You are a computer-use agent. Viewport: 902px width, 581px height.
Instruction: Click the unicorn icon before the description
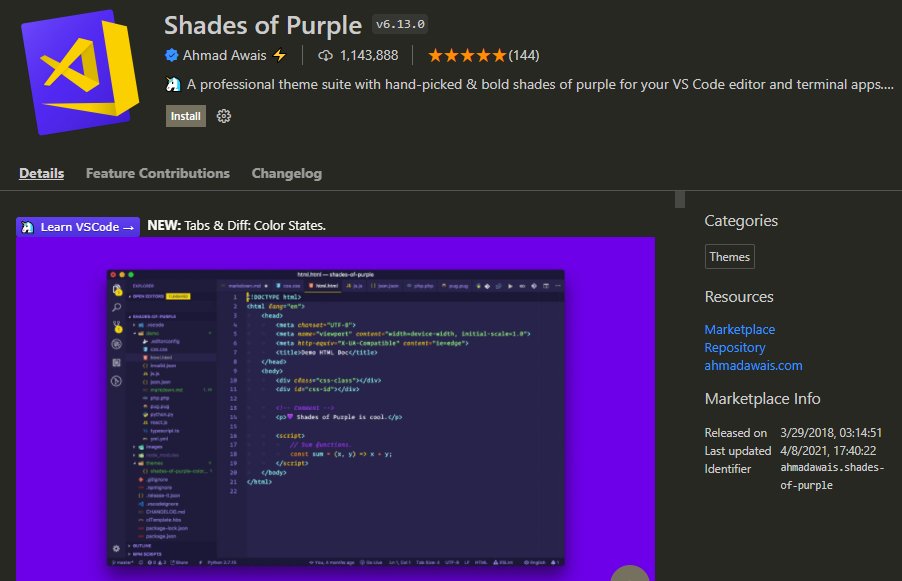(x=173, y=85)
